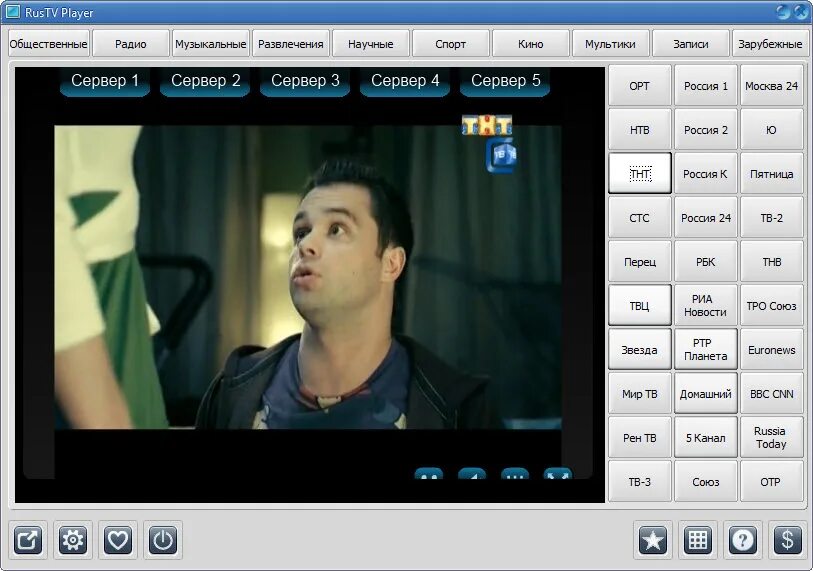Open the Euronews channel

tap(772, 350)
